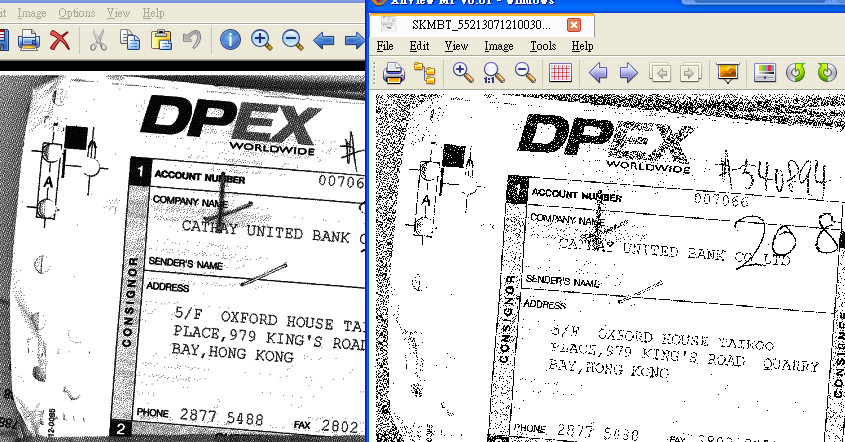845x442 pixels.
Task: Show image information via blue info icon
Action: 230,40
